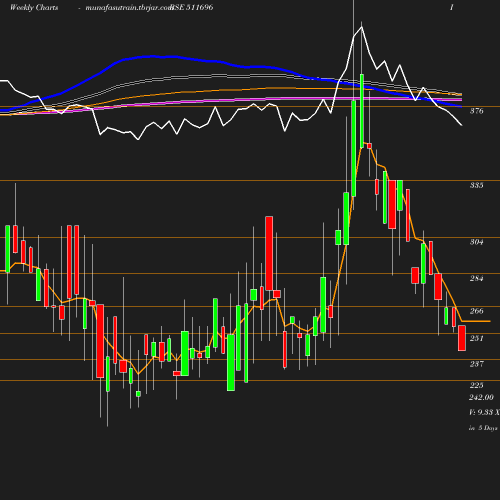Click the "V: 9.33 X" volume text

pyautogui.click(x=484, y=412)
